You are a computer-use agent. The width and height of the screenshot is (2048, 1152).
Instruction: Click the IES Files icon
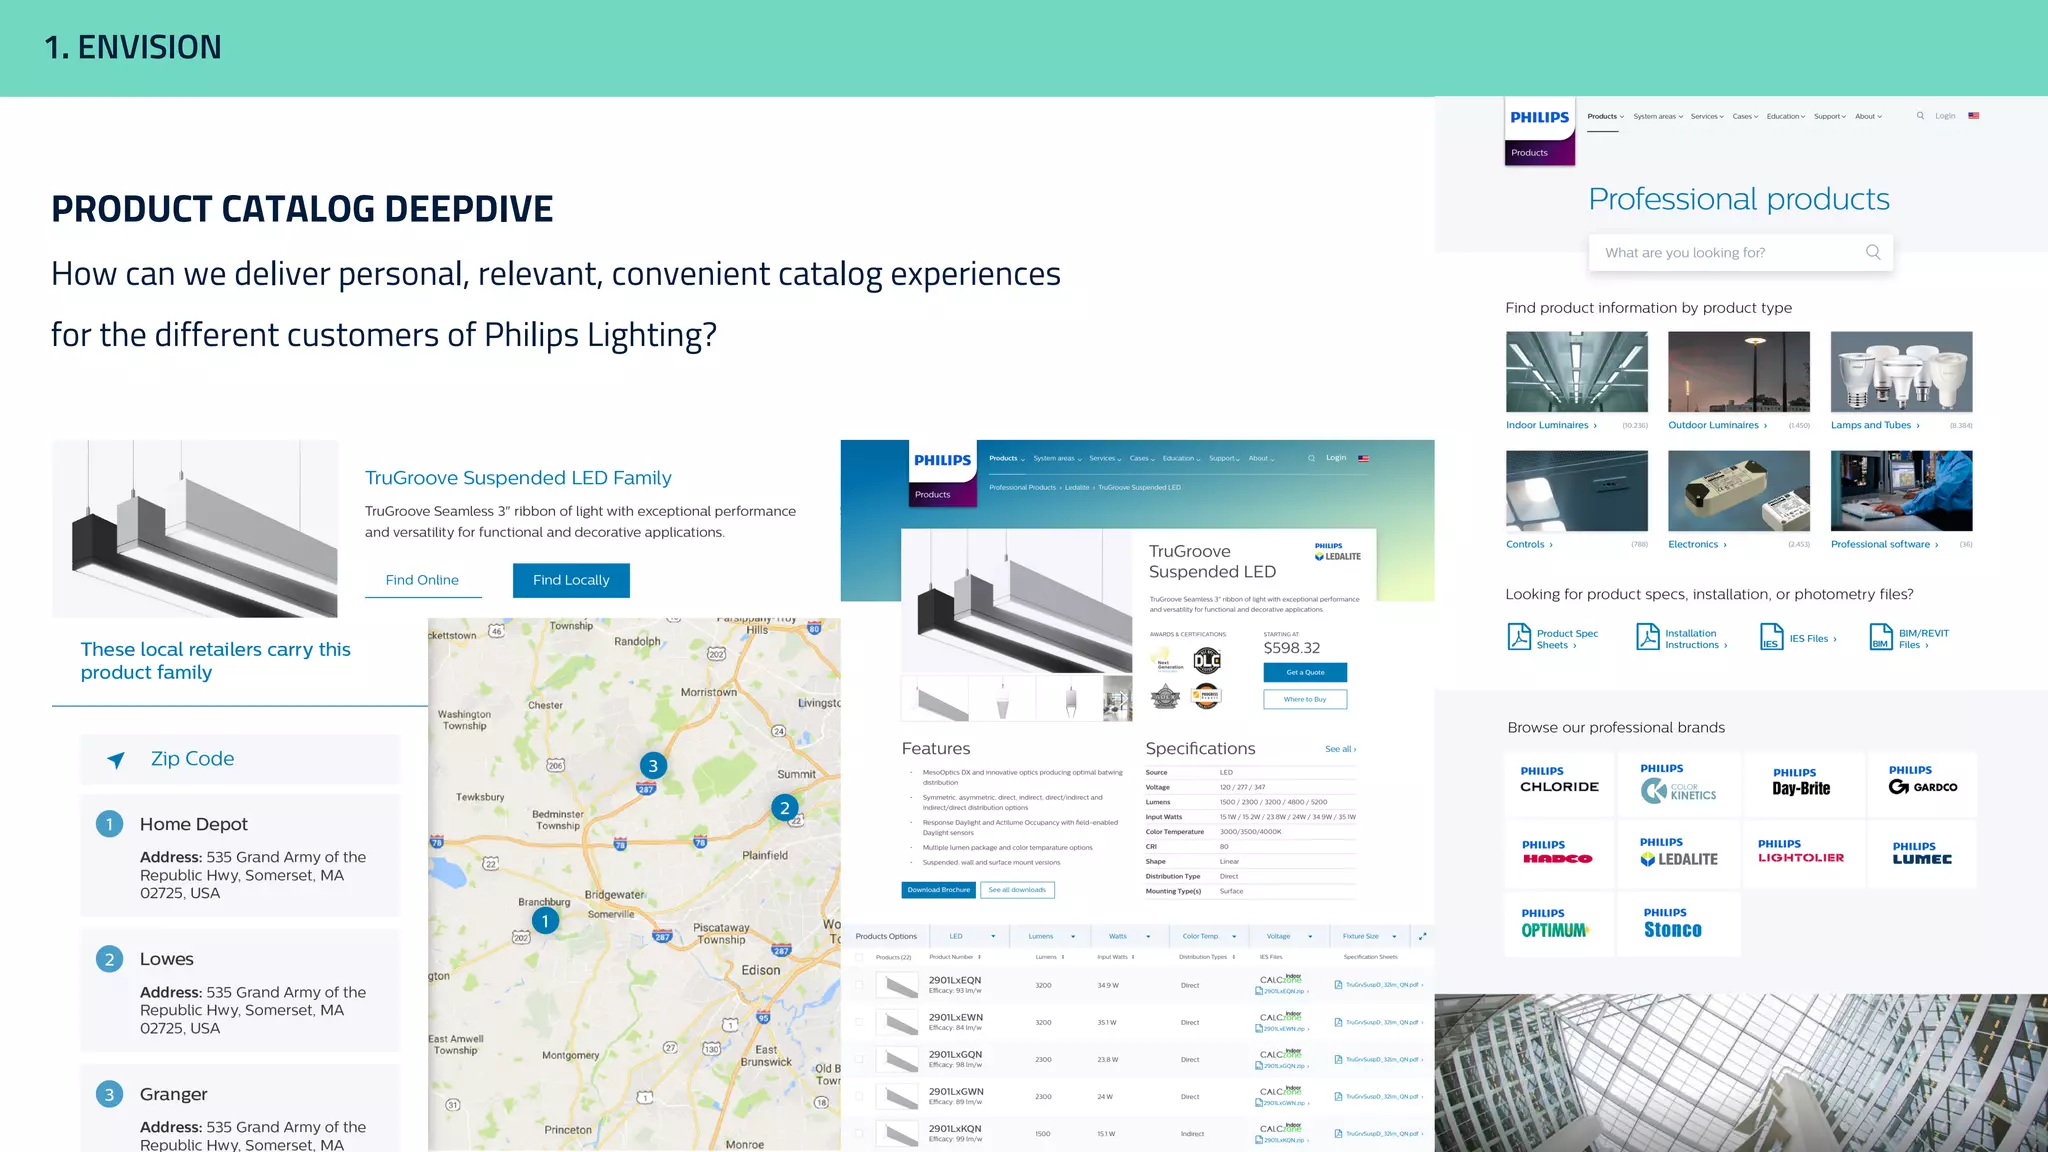tap(1771, 637)
